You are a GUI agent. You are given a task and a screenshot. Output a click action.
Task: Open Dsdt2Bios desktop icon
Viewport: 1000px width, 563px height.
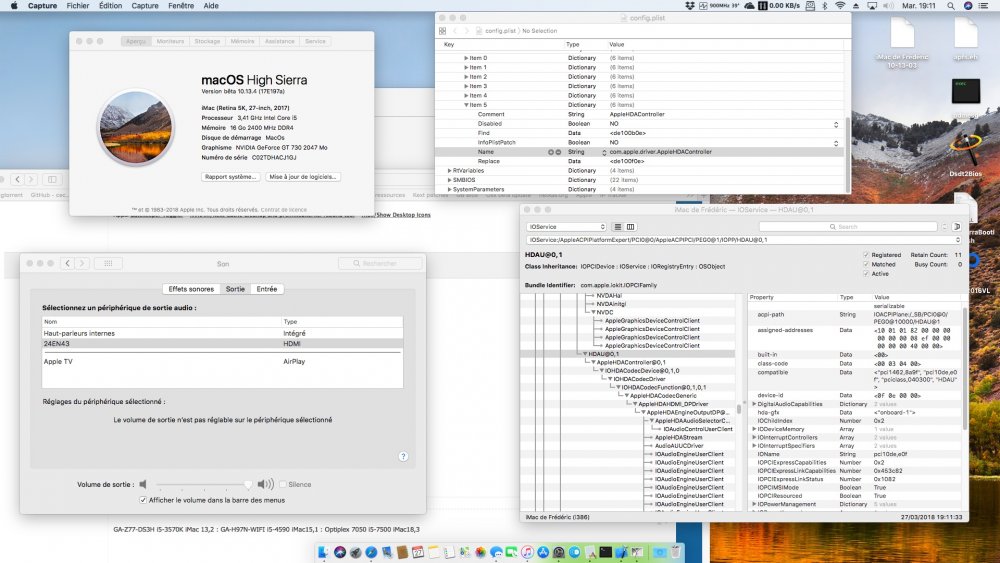point(965,154)
